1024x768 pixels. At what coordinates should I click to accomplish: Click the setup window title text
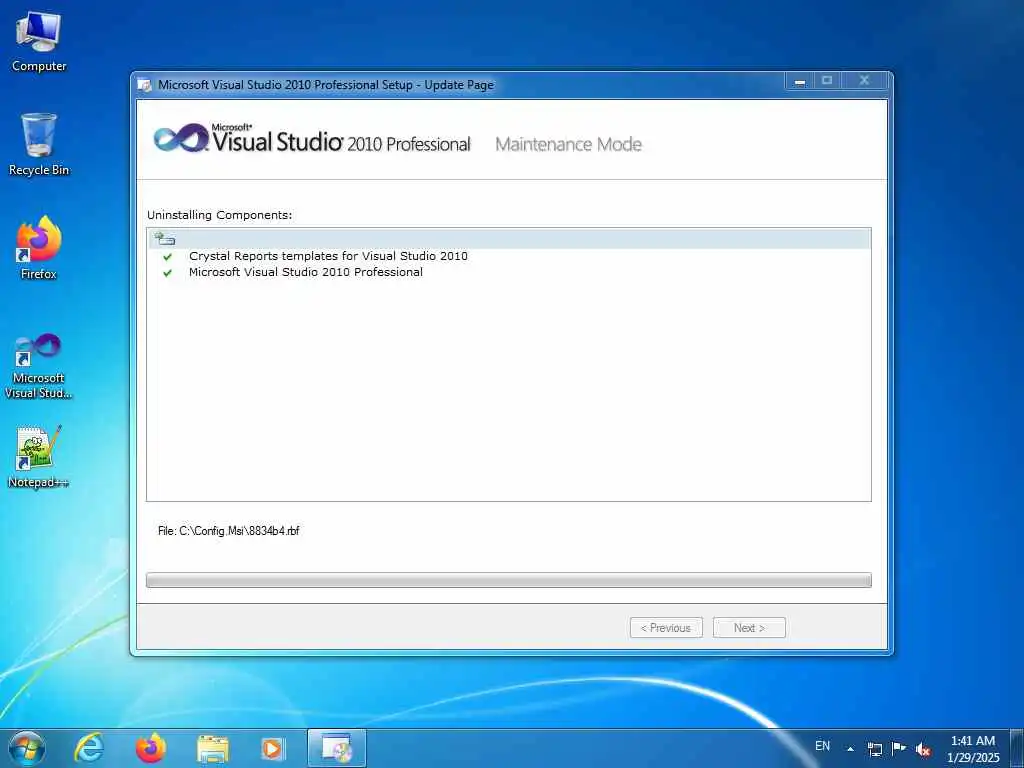(x=326, y=85)
